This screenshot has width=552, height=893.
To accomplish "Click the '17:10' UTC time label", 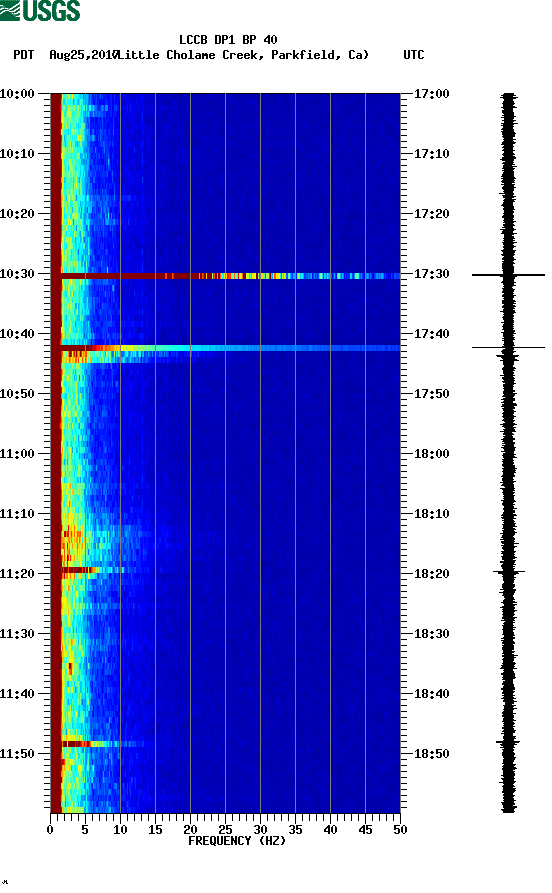I will [x=432, y=154].
